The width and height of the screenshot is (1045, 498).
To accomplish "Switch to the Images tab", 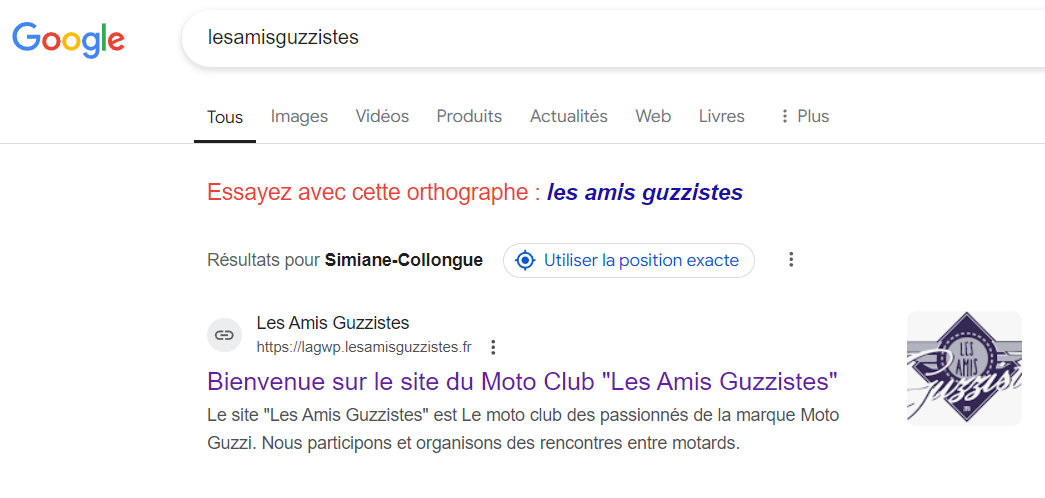I will [x=299, y=116].
